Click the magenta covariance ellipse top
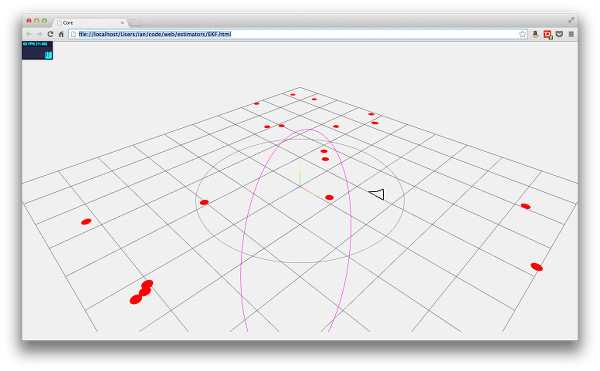The width and height of the screenshot is (600, 371). click(x=307, y=130)
